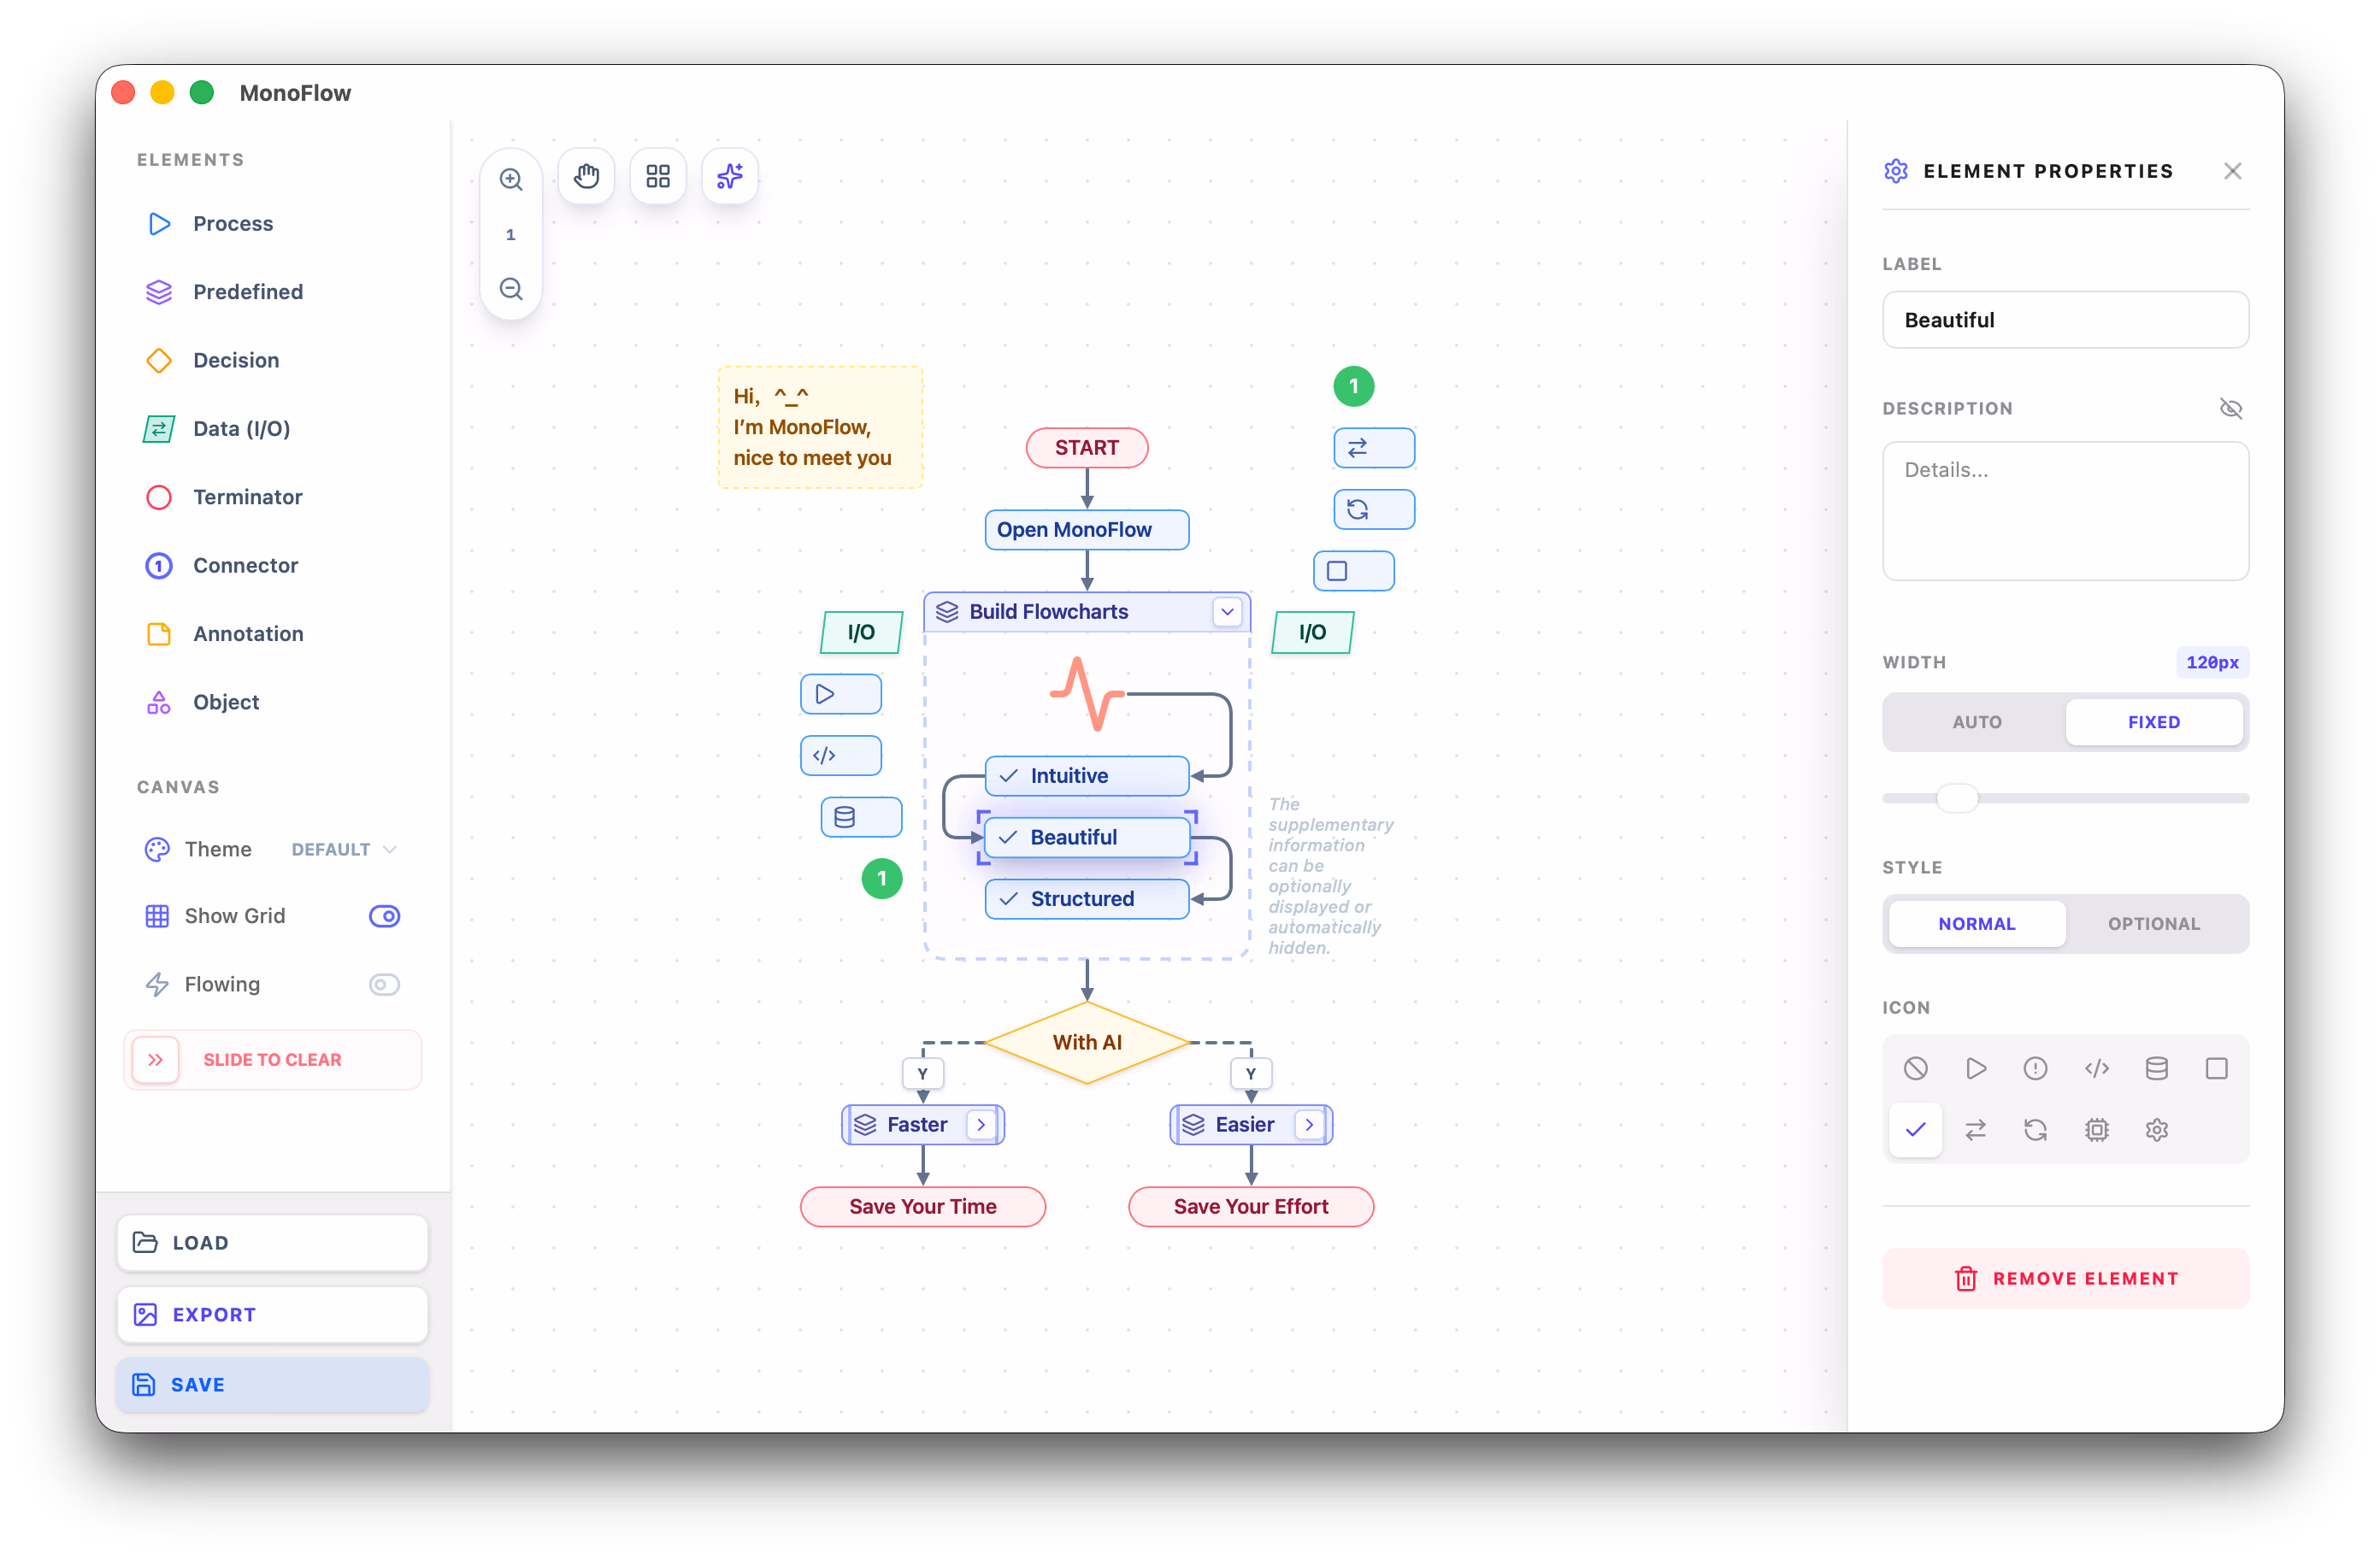2380x1559 pixels.
Task: Click the zoom out magnifier icon
Action: click(511, 289)
